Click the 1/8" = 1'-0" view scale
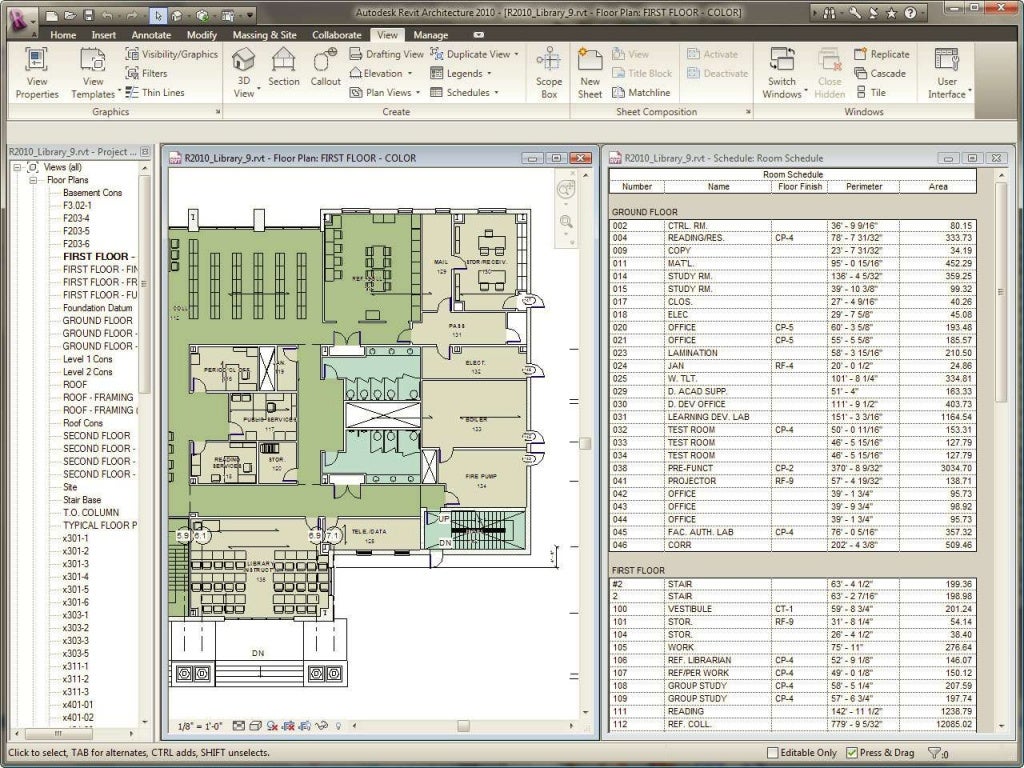The width and height of the screenshot is (1024, 768). (x=200, y=726)
